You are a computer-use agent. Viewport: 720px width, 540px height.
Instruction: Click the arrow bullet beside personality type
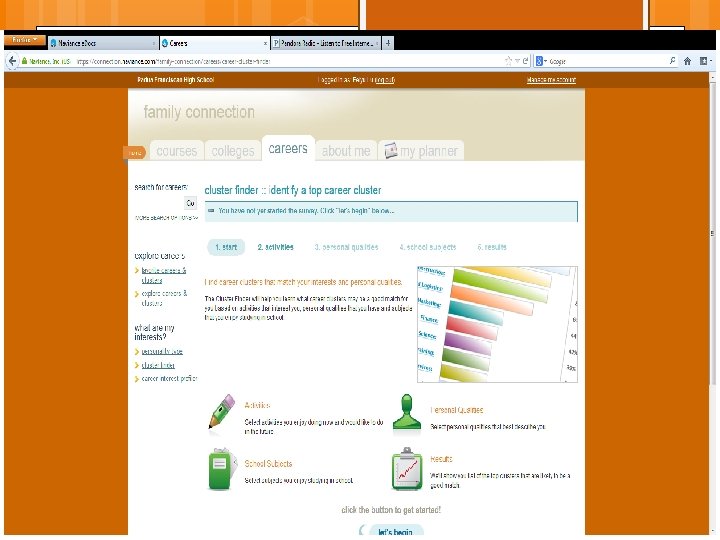(x=137, y=352)
